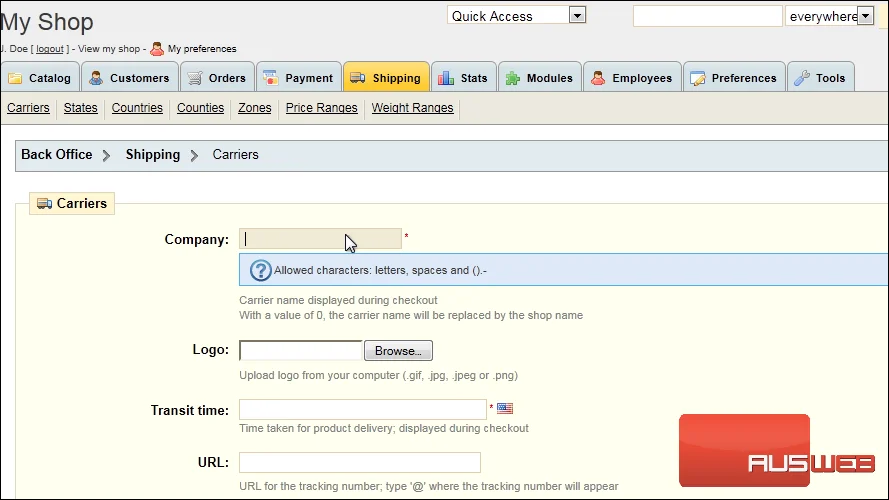
Task: Click the Shipping truck icon in tab
Action: click(x=358, y=78)
